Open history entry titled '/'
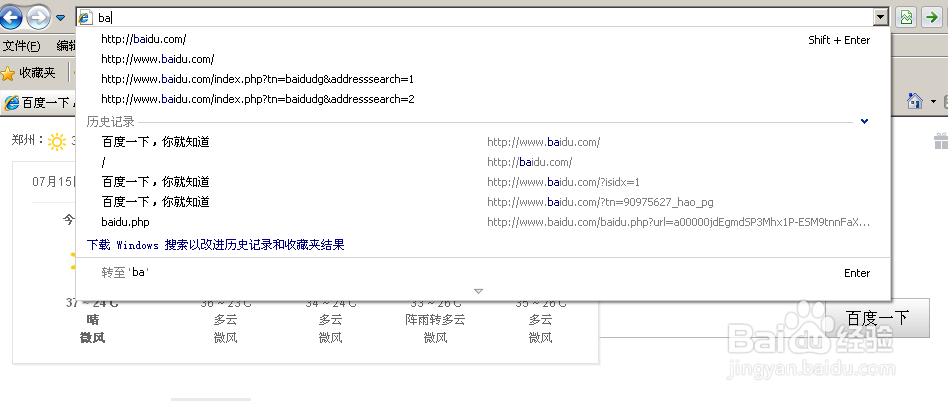 click(482, 162)
